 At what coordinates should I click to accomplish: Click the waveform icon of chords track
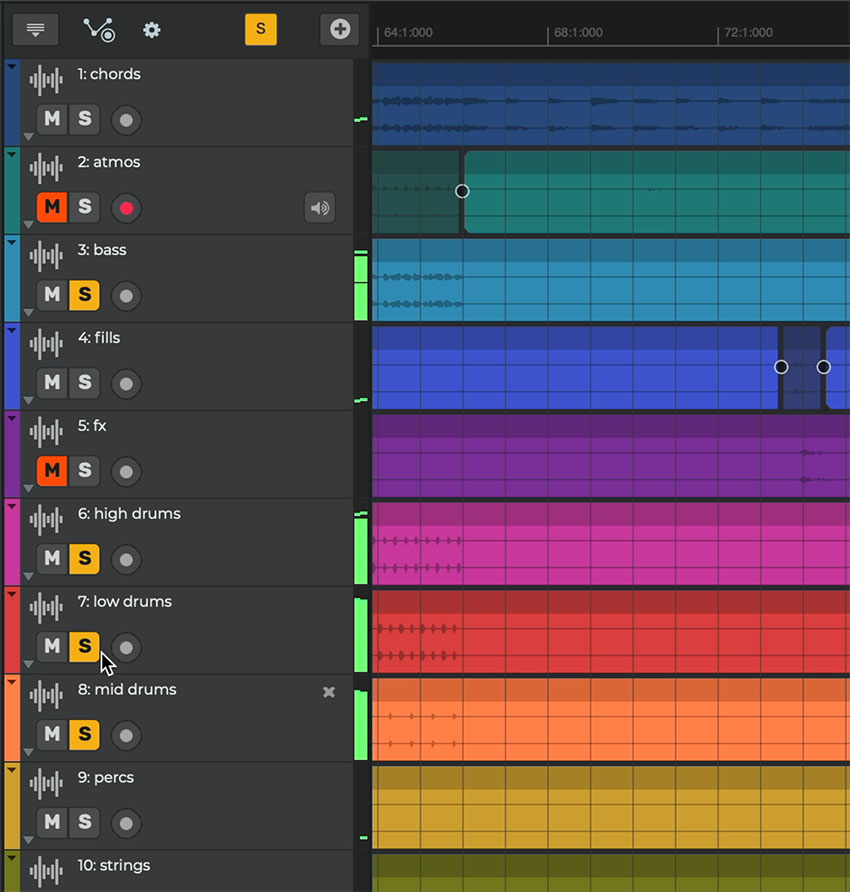tap(46, 81)
